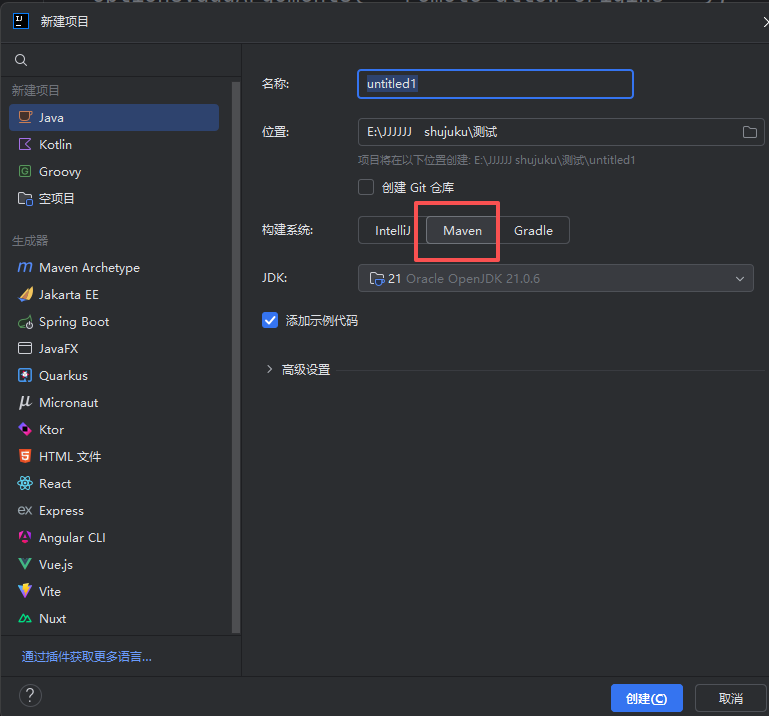Select the Groovy project icon
The height and width of the screenshot is (716, 769).
(25, 171)
